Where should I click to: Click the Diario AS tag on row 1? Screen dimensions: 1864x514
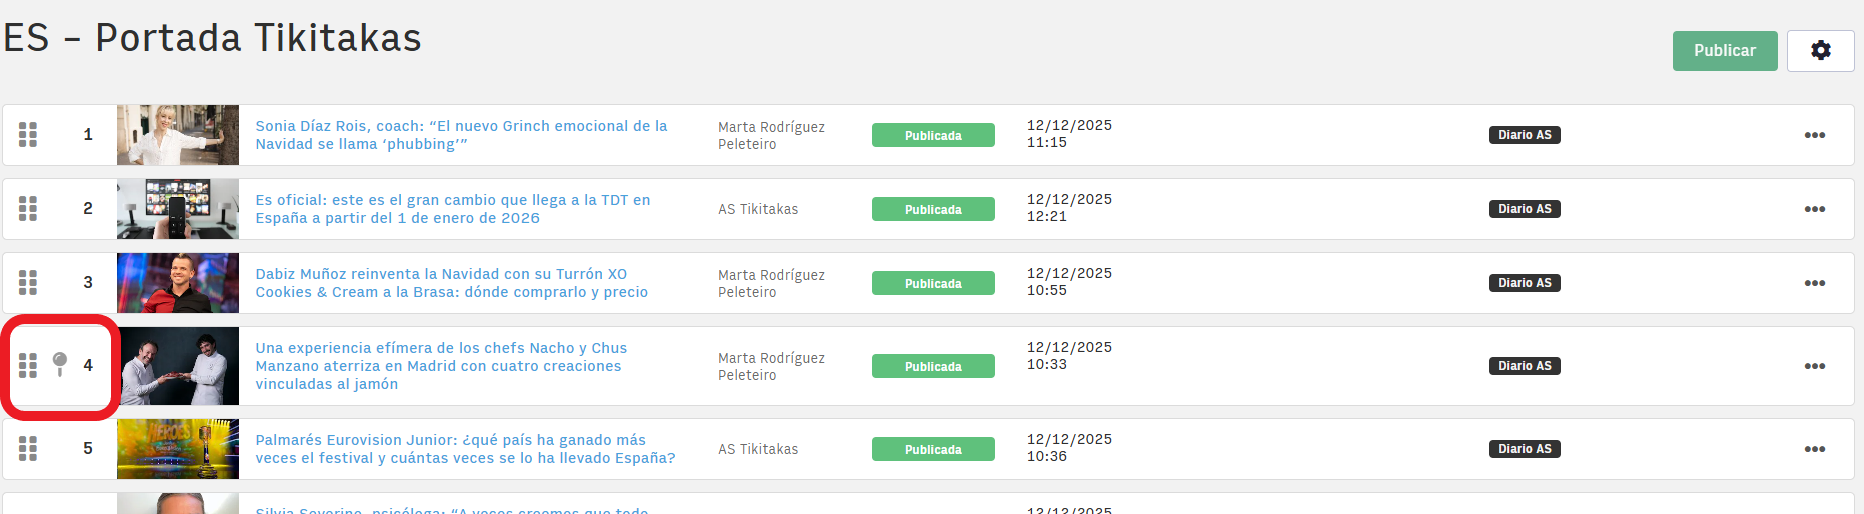coord(1524,135)
